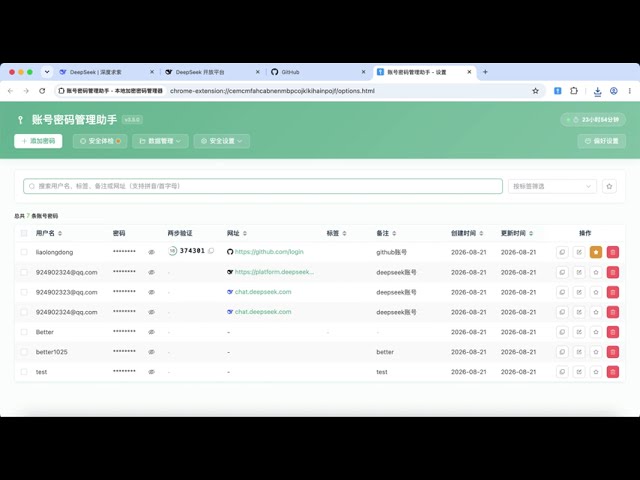640x480 pixels.
Task: Open the 按标签筛选 tag filter combo box
Action: 552,186
